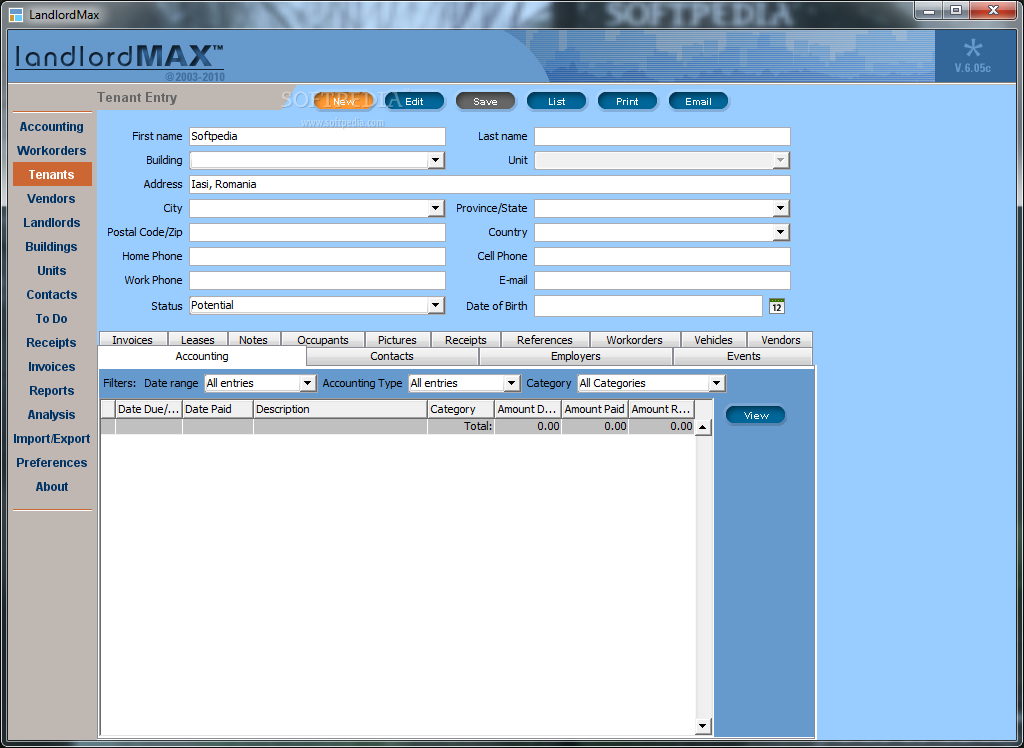Click the table scrollbar up arrow
This screenshot has height=748, width=1024.
point(703,428)
